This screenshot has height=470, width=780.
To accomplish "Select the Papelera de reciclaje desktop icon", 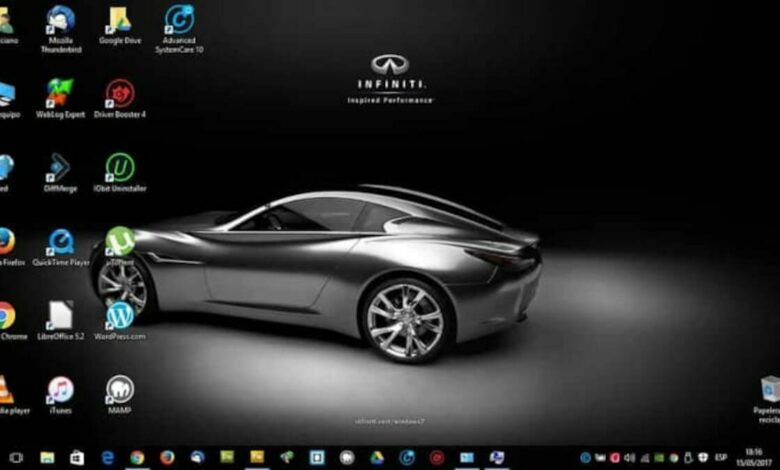I will click(769, 400).
